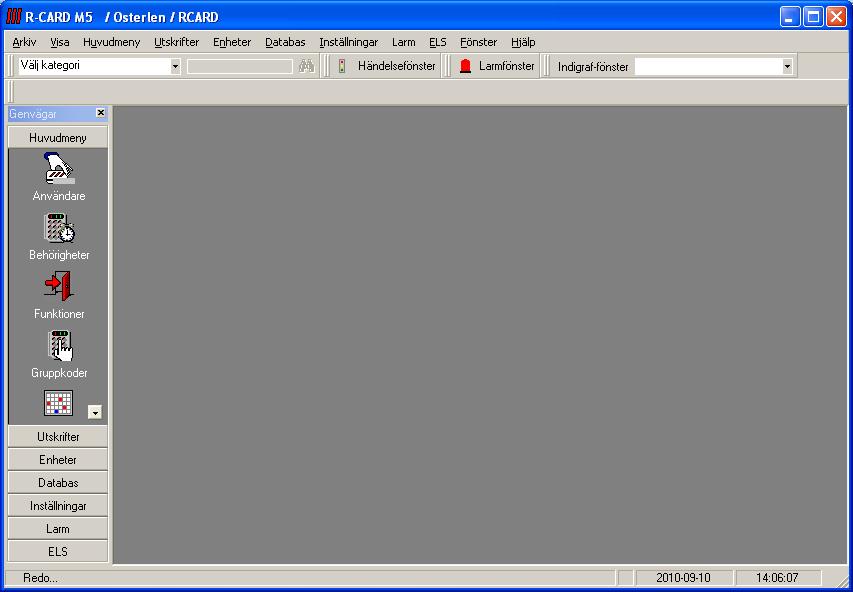Click the time 14:06:07 in status bar
The height and width of the screenshot is (592, 853).
pos(777,578)
